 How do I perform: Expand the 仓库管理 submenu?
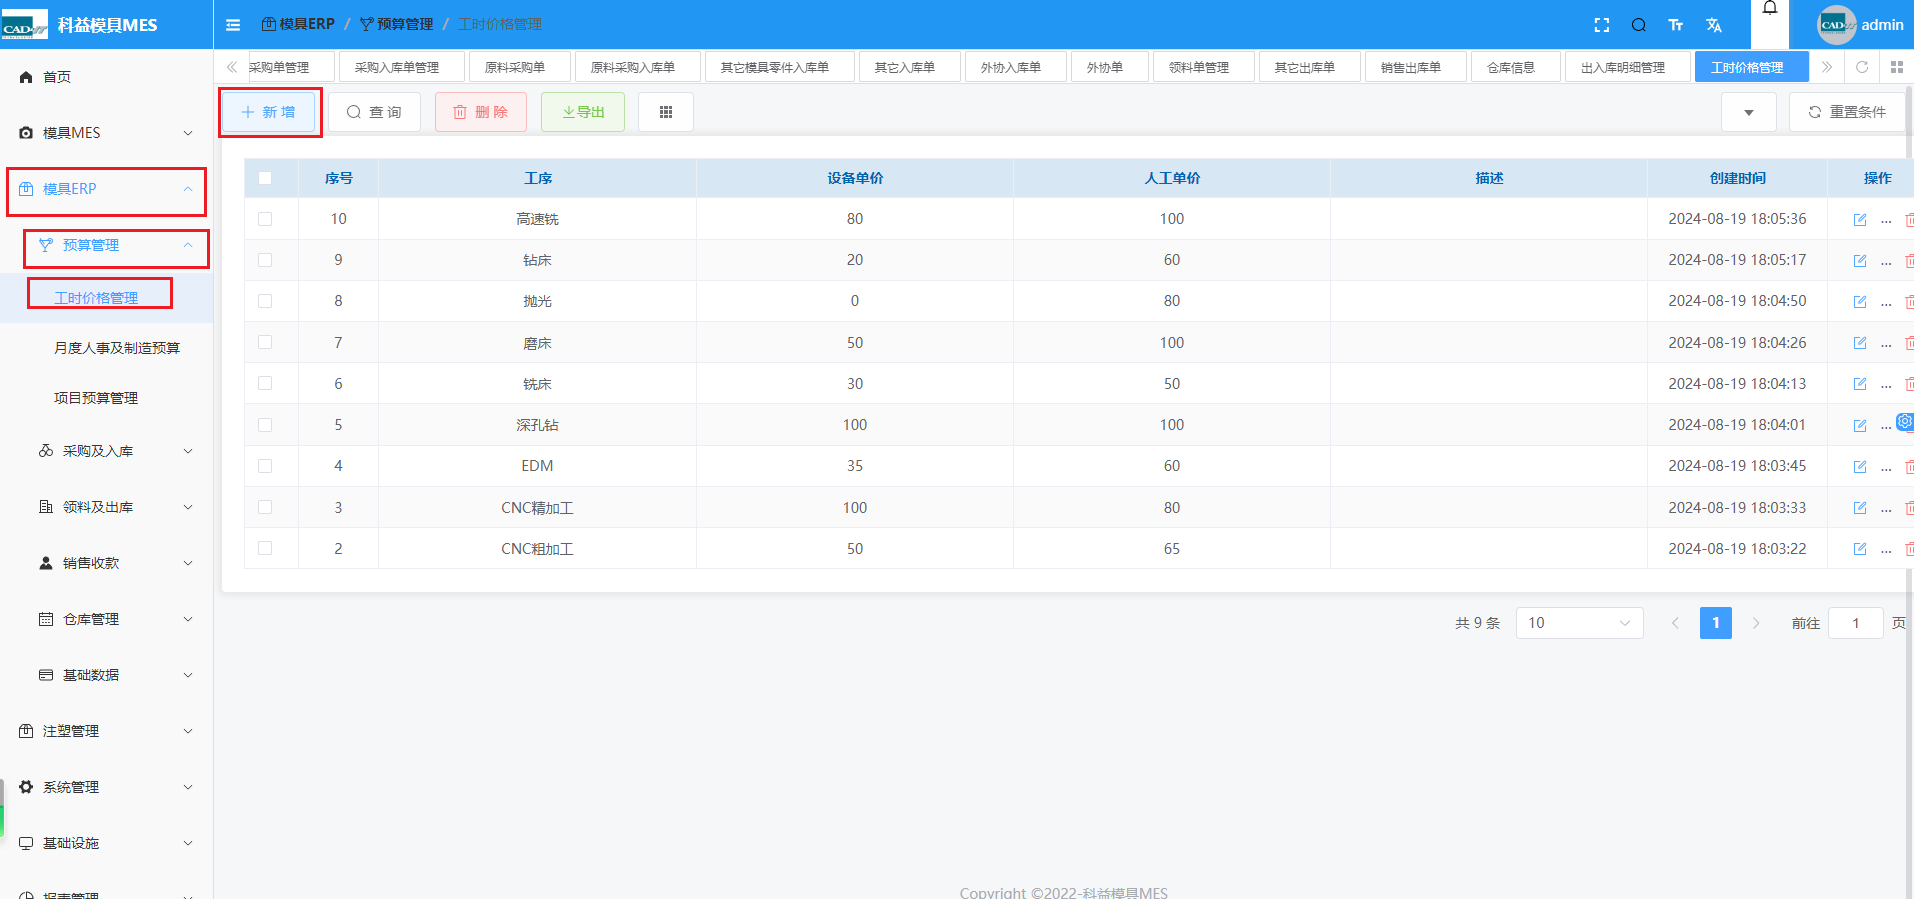[106, 619]
